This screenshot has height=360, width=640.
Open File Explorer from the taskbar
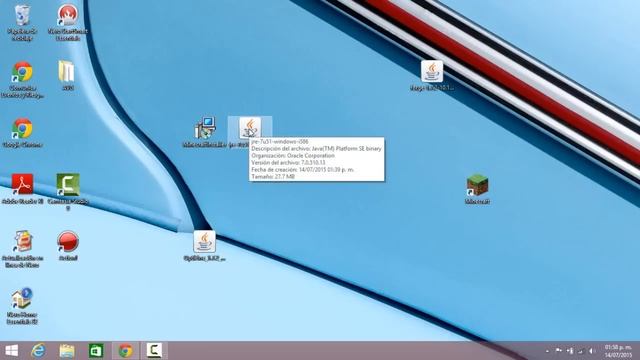click(67, 351)
